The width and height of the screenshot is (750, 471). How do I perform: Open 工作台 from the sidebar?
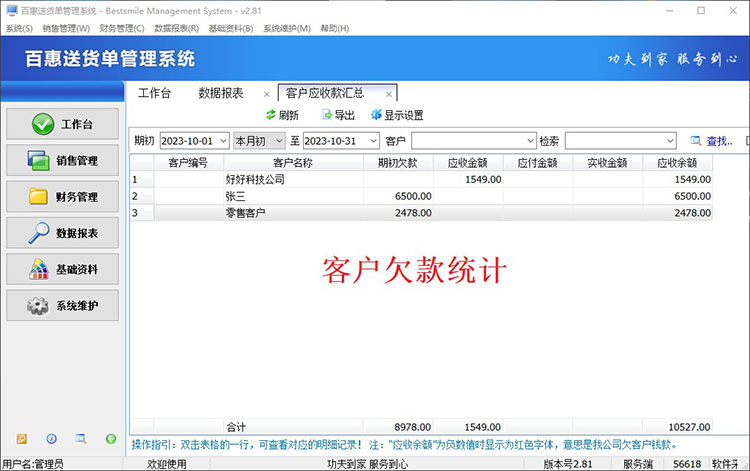click(x=63, y=124)
